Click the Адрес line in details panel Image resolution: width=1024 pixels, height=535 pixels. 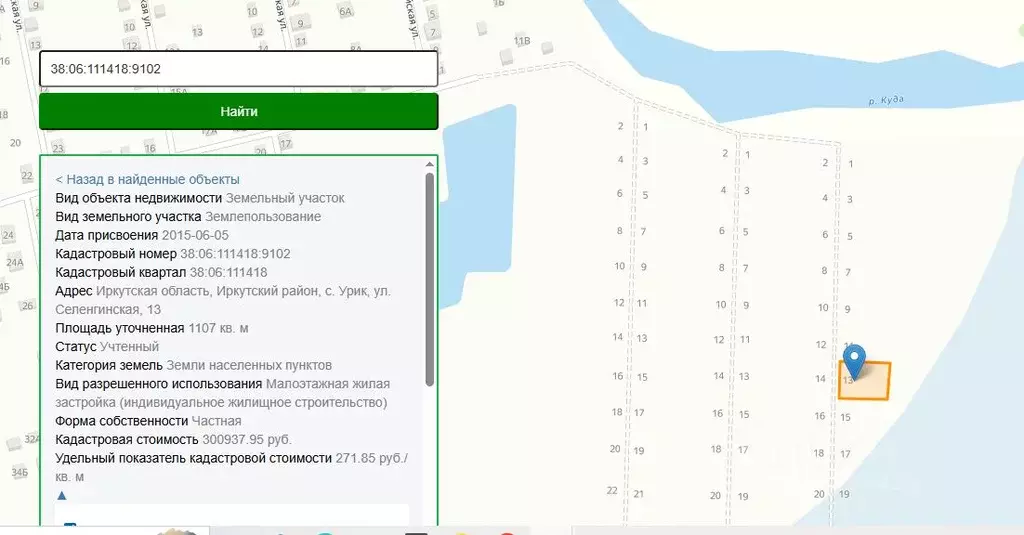click(x=223, y=291)
